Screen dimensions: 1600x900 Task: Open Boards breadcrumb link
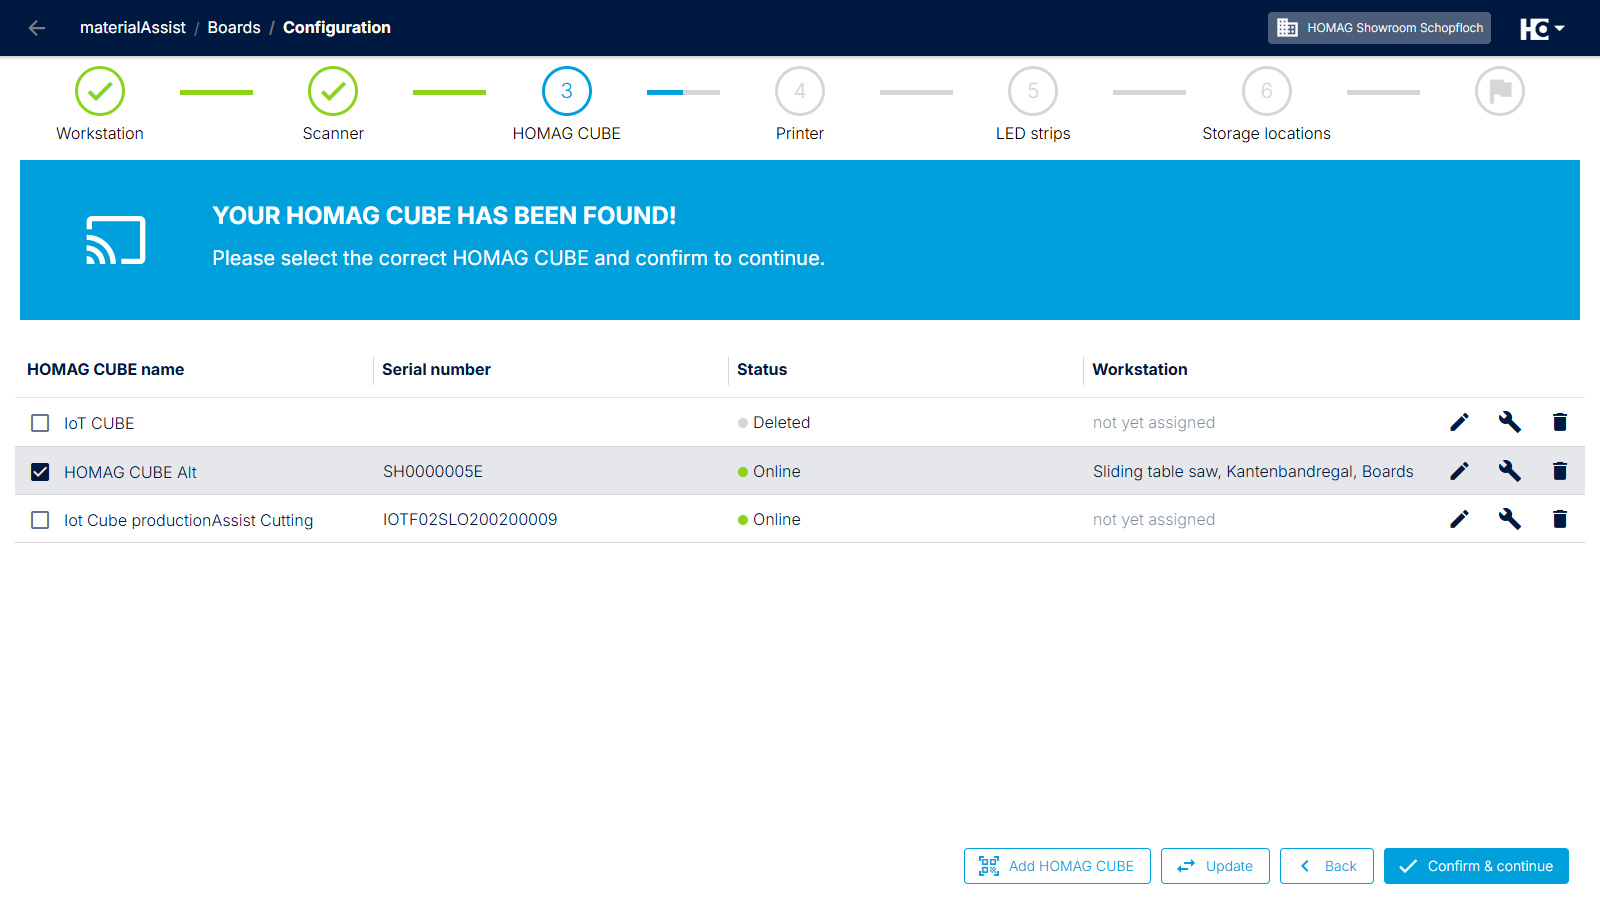click(234, 28)
